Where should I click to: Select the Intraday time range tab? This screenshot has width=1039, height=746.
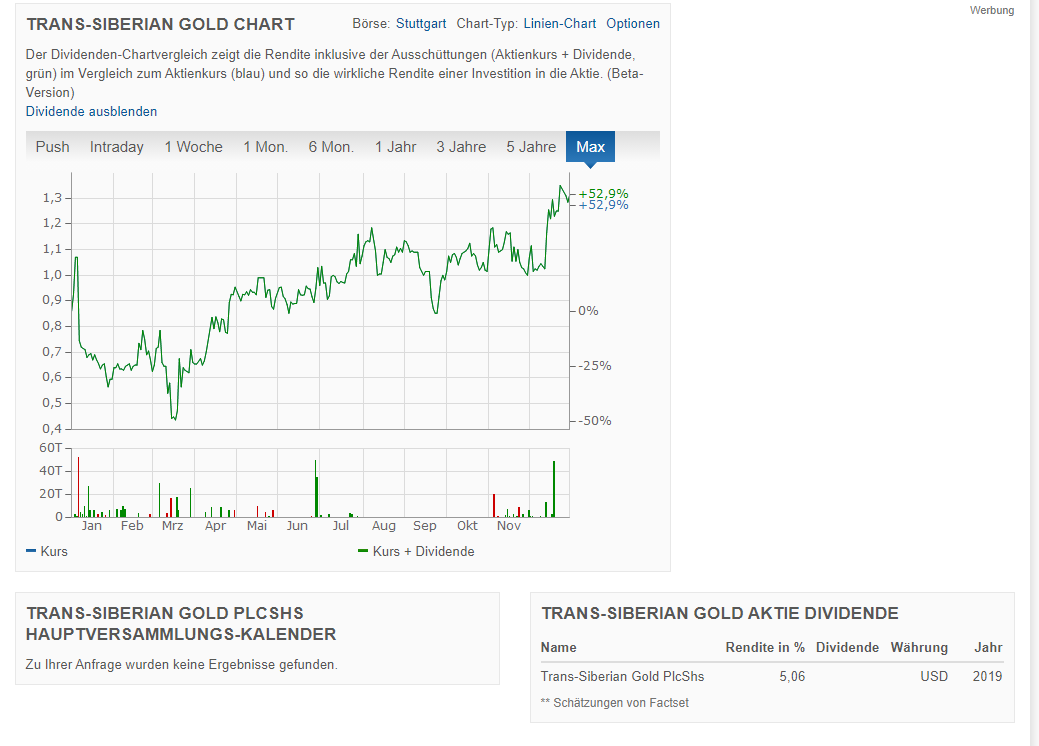pos(117,147)
